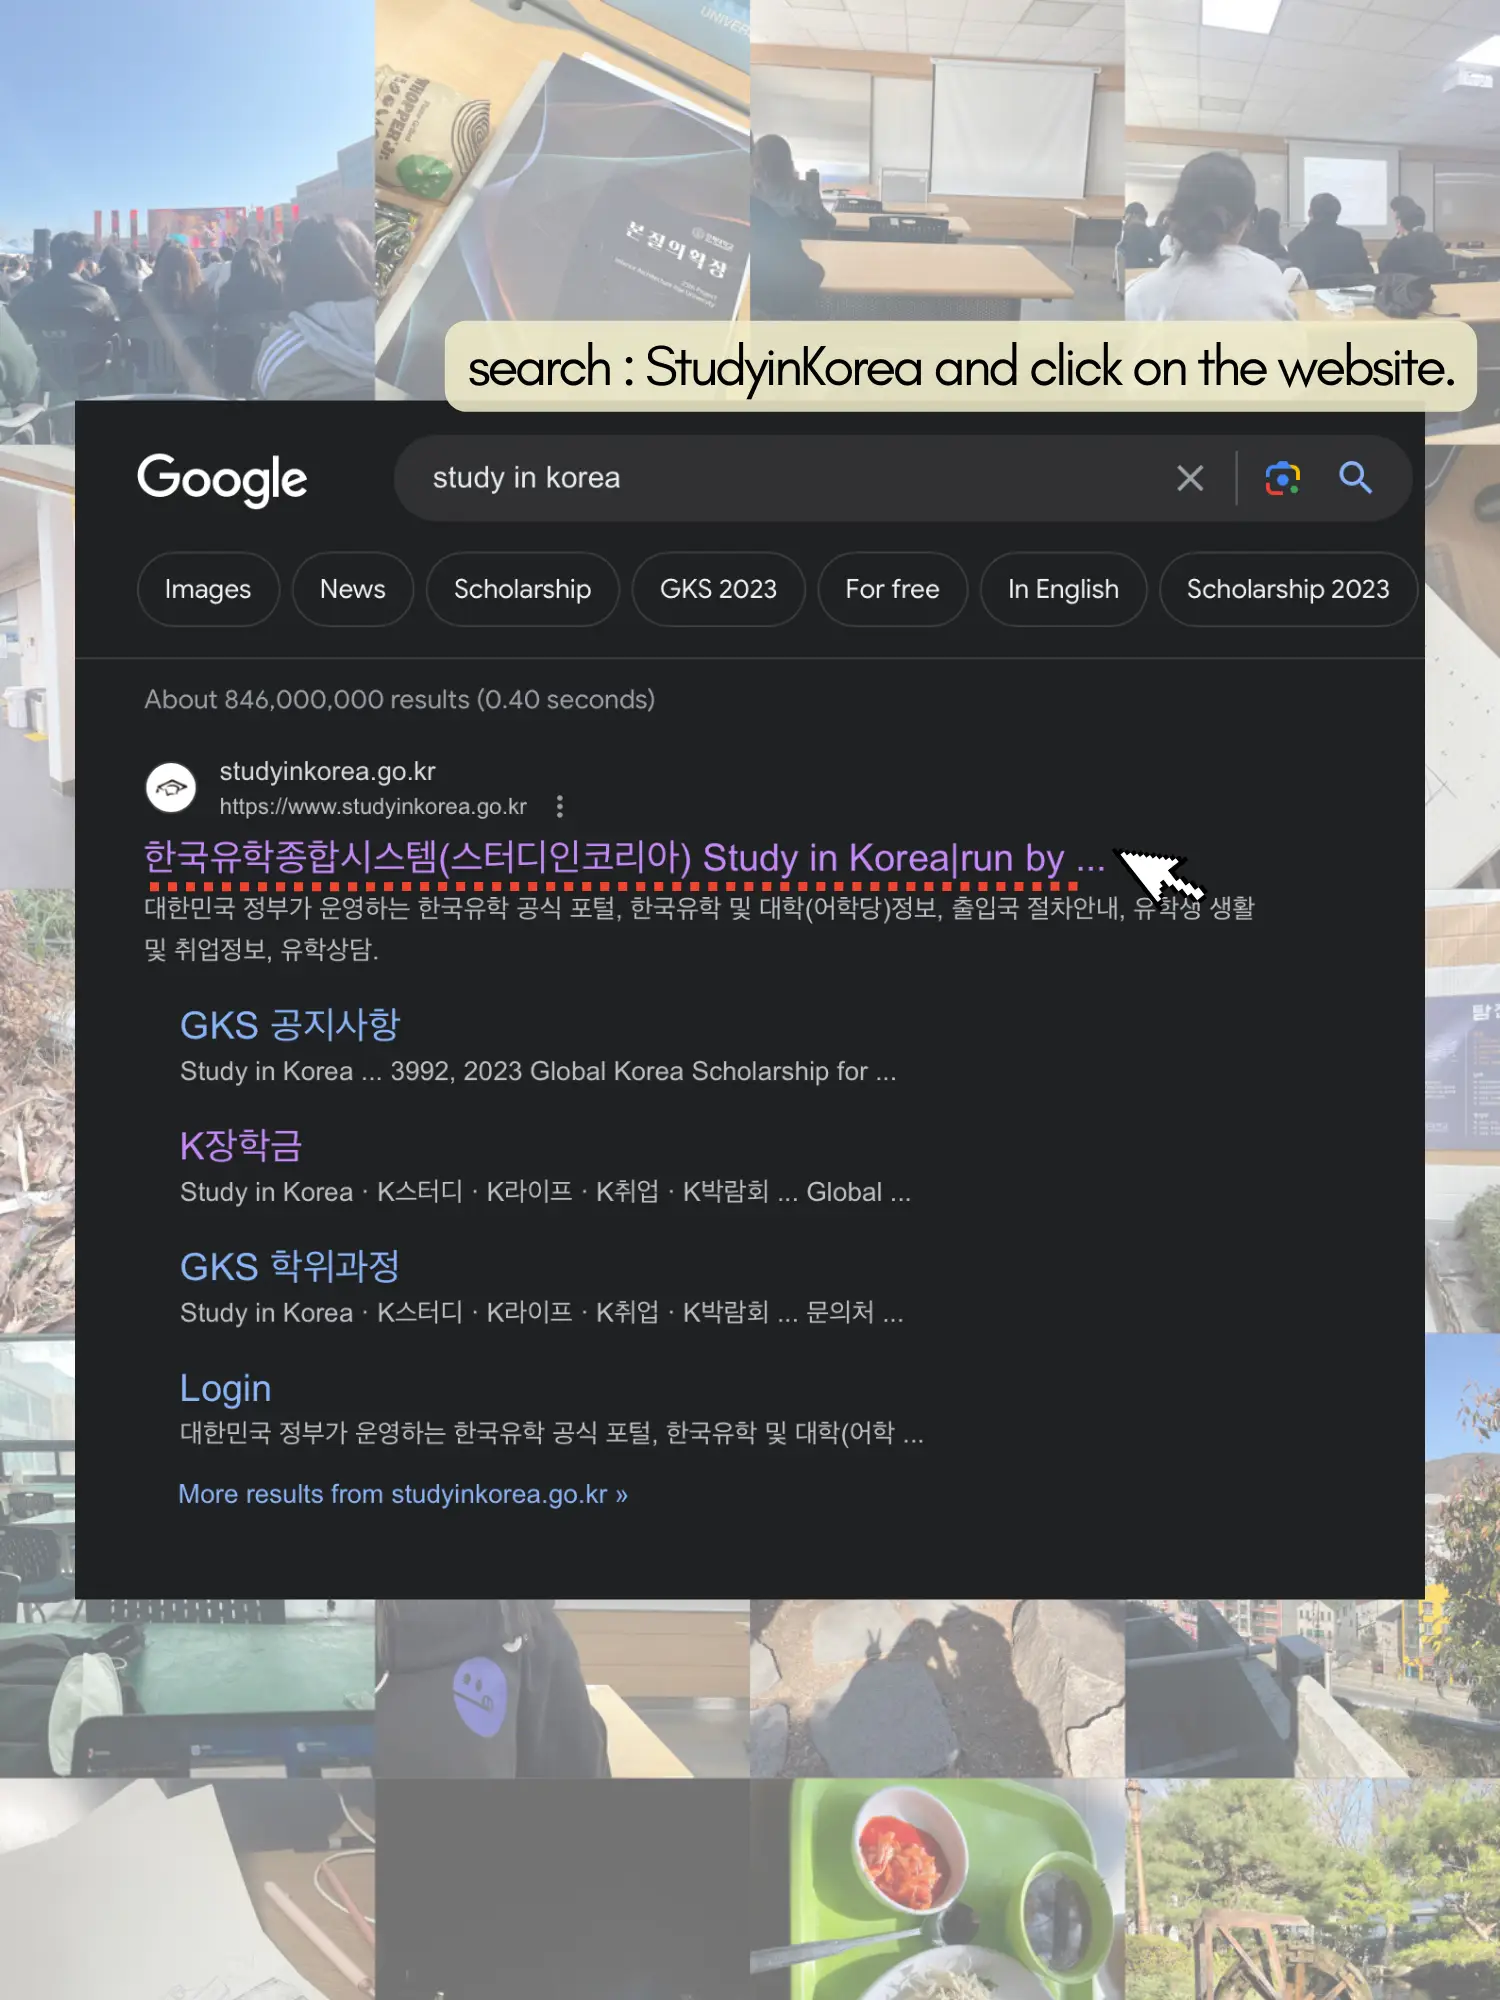This screenshot has height=2000, width=1500.
Task: Open the three-dot menu beside studyinkorea URL
Action: coord(560,806)
